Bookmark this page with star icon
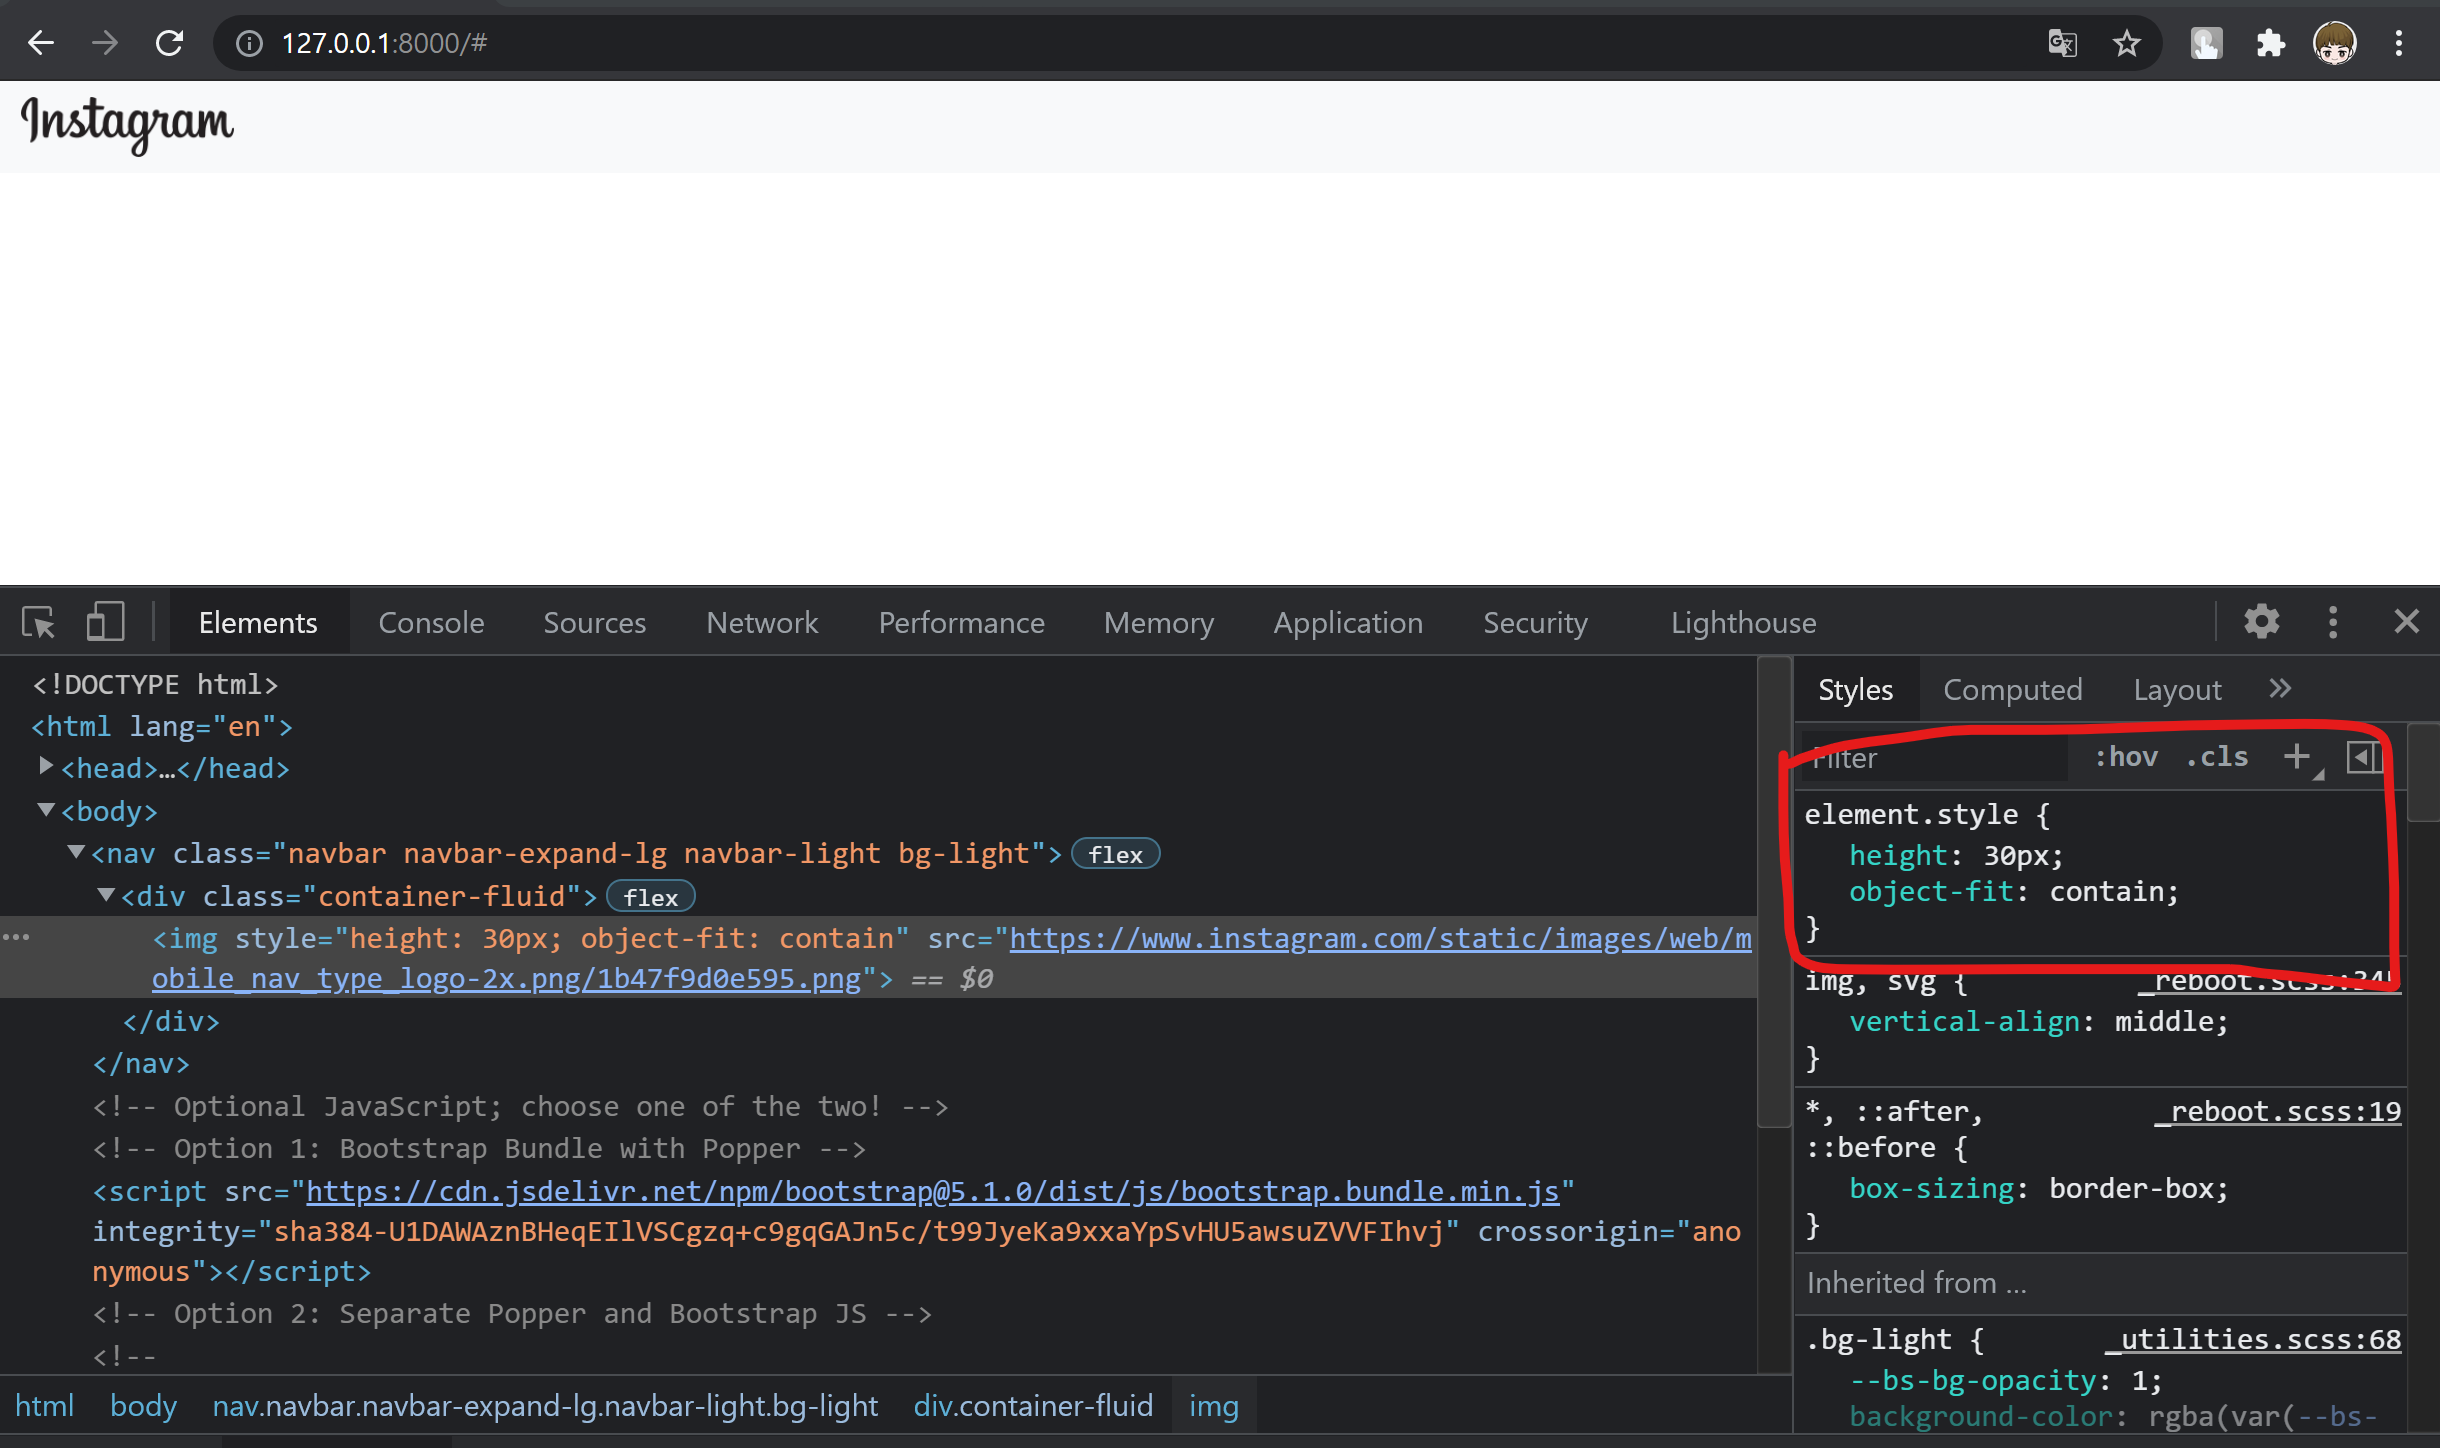Screen dimensions: 2440x1448 [x=2126, y=43]
